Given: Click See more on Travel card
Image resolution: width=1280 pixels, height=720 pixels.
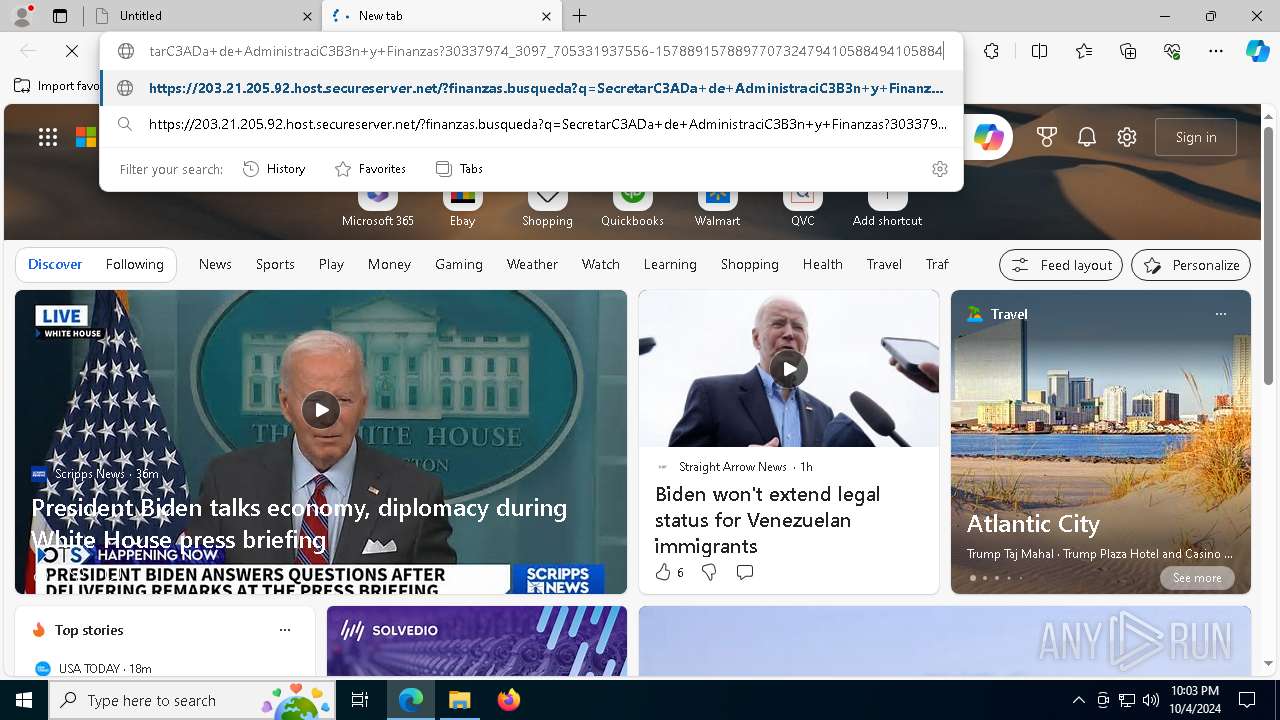Looking at the screenshot, I should 1197,578.
